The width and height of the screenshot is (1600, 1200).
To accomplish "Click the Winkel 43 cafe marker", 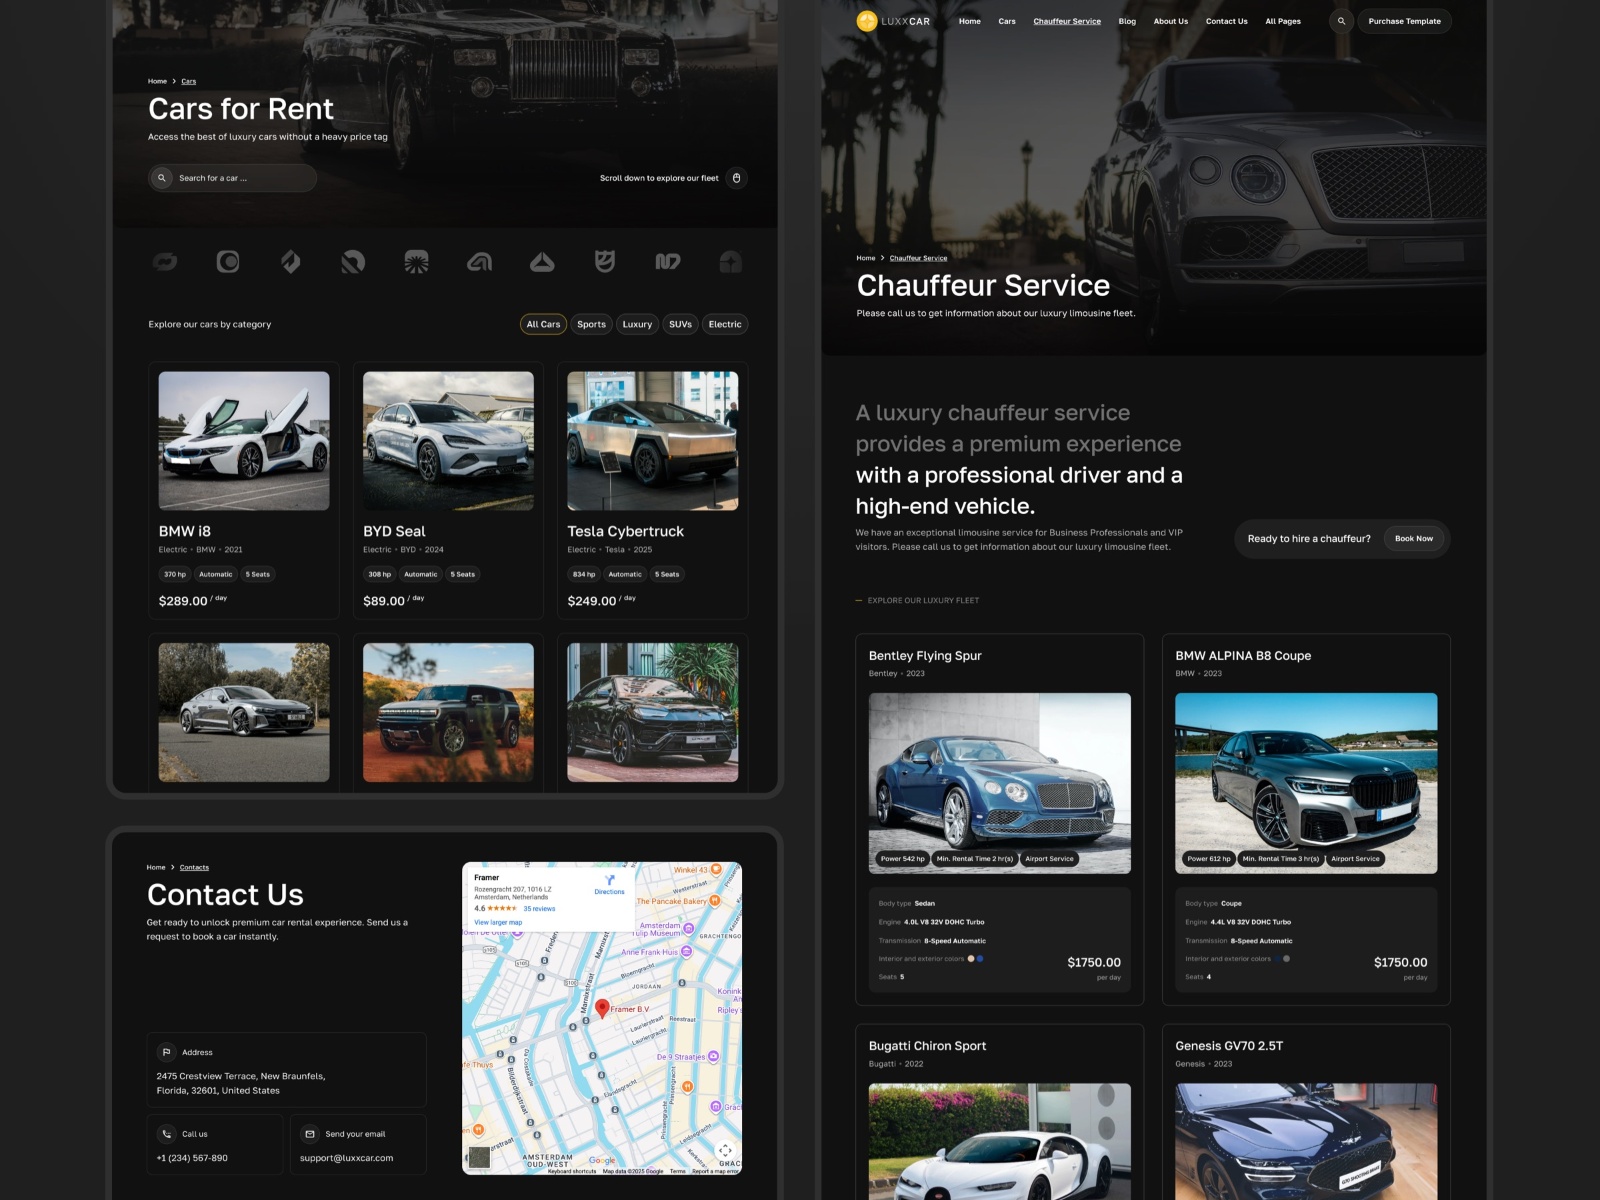I will coord(716,870).
